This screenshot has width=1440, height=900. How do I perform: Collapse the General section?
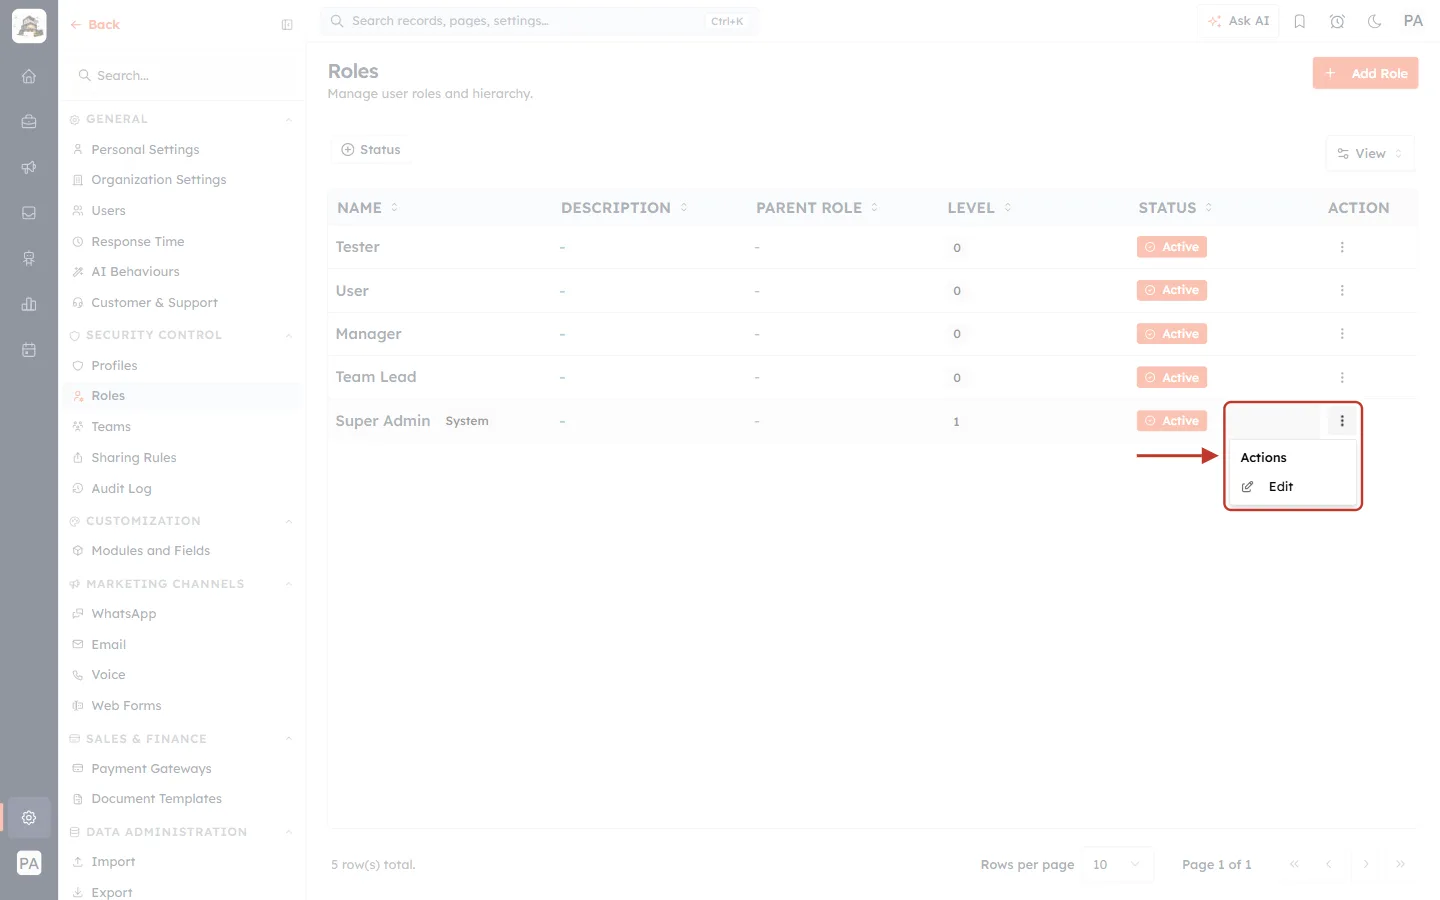click(288, 119)
